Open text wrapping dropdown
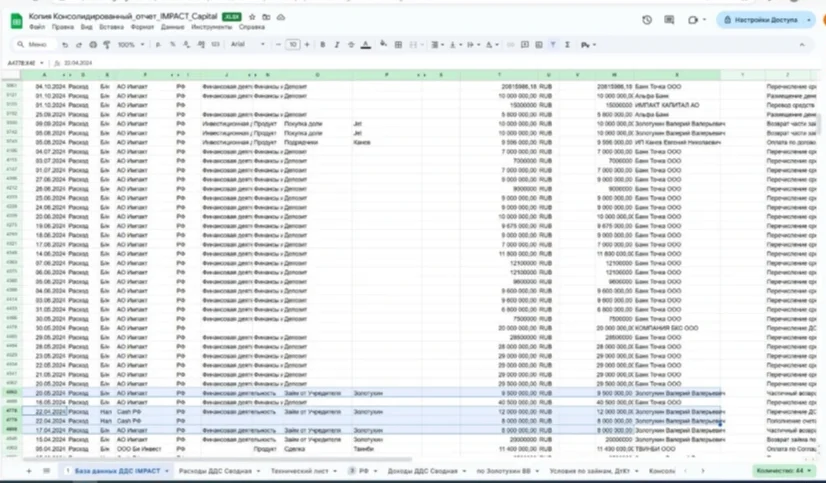The width and height of the screenshot is (826, 483). coord(473,45)
